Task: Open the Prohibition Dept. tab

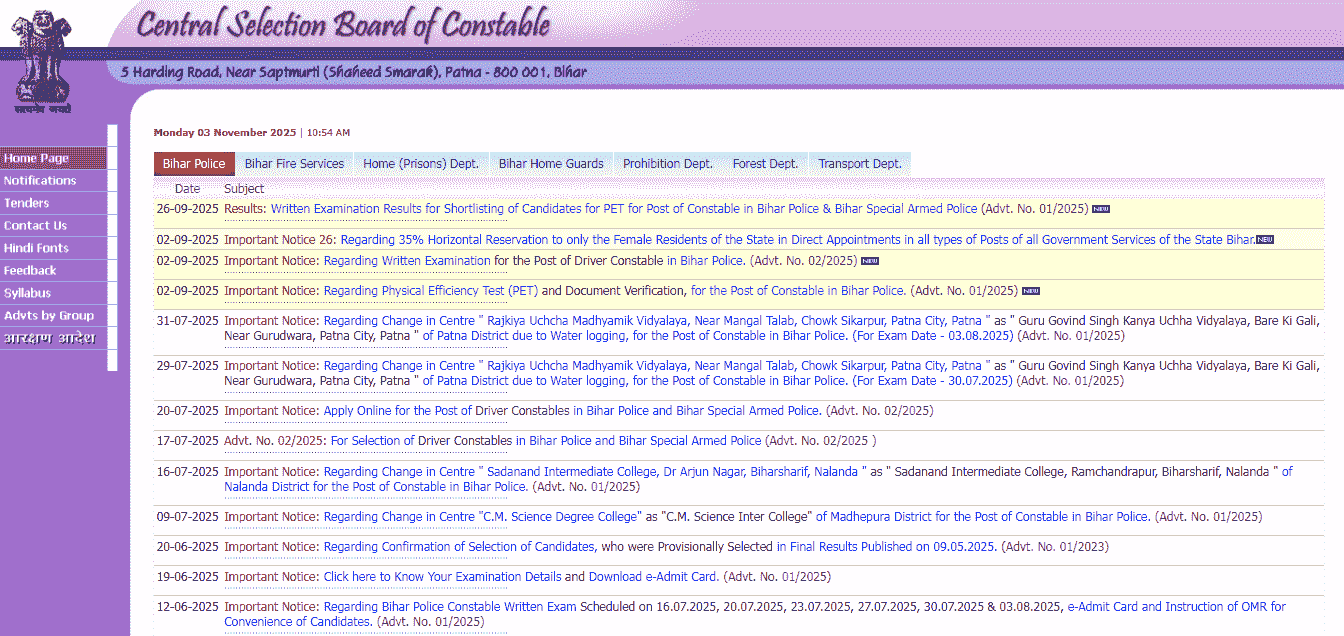Action: click(x=668, y=164)
